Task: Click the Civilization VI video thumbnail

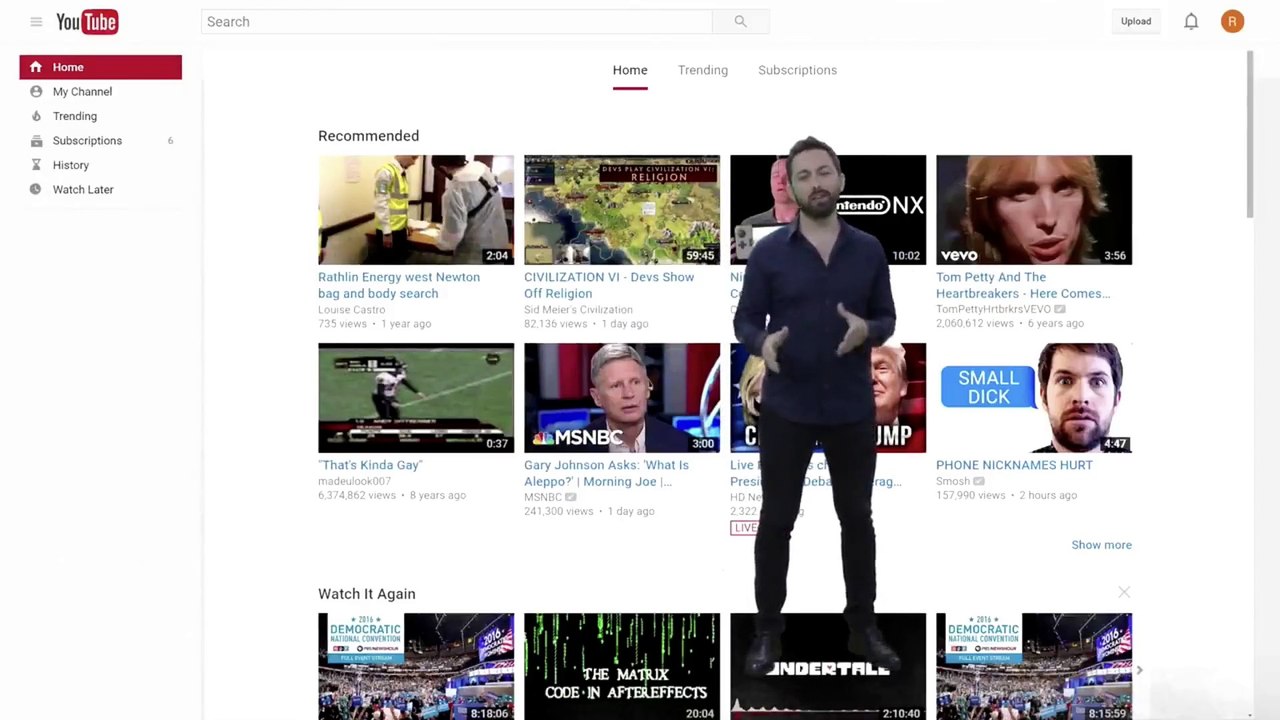Action: [x=622, y=209]
